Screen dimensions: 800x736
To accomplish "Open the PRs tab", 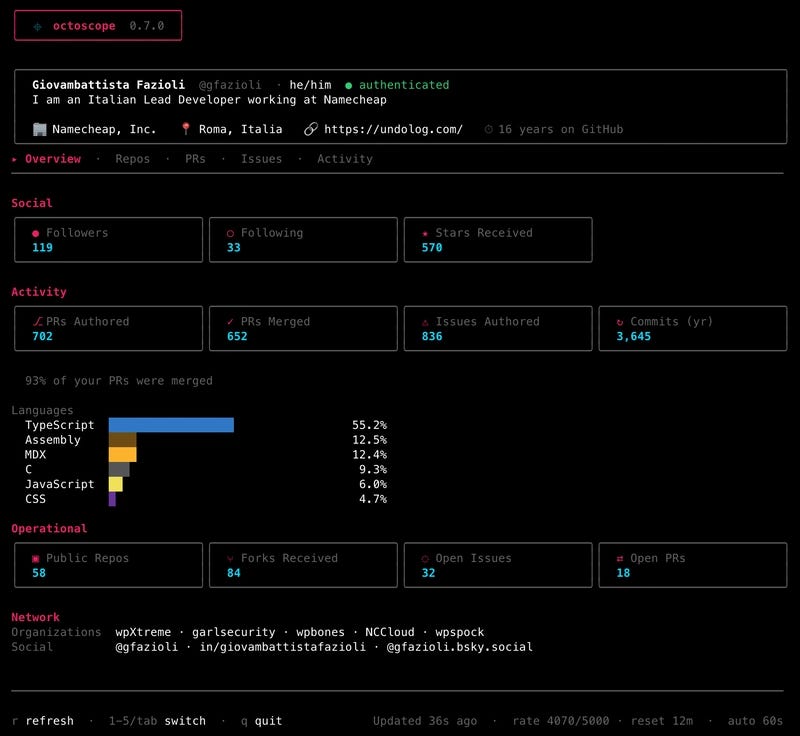I will pos(195,159).
